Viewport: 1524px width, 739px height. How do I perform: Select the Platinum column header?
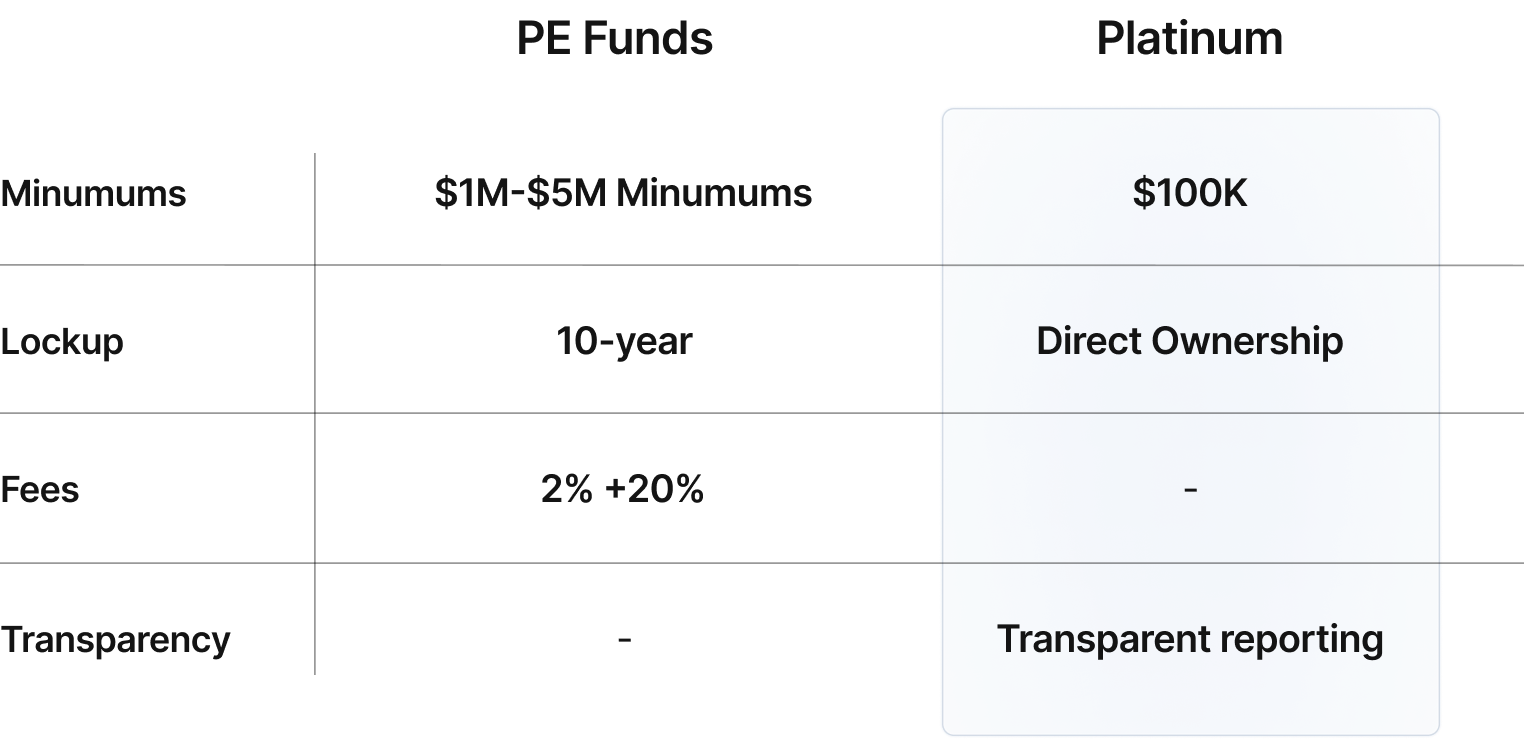pos(1189,40)
